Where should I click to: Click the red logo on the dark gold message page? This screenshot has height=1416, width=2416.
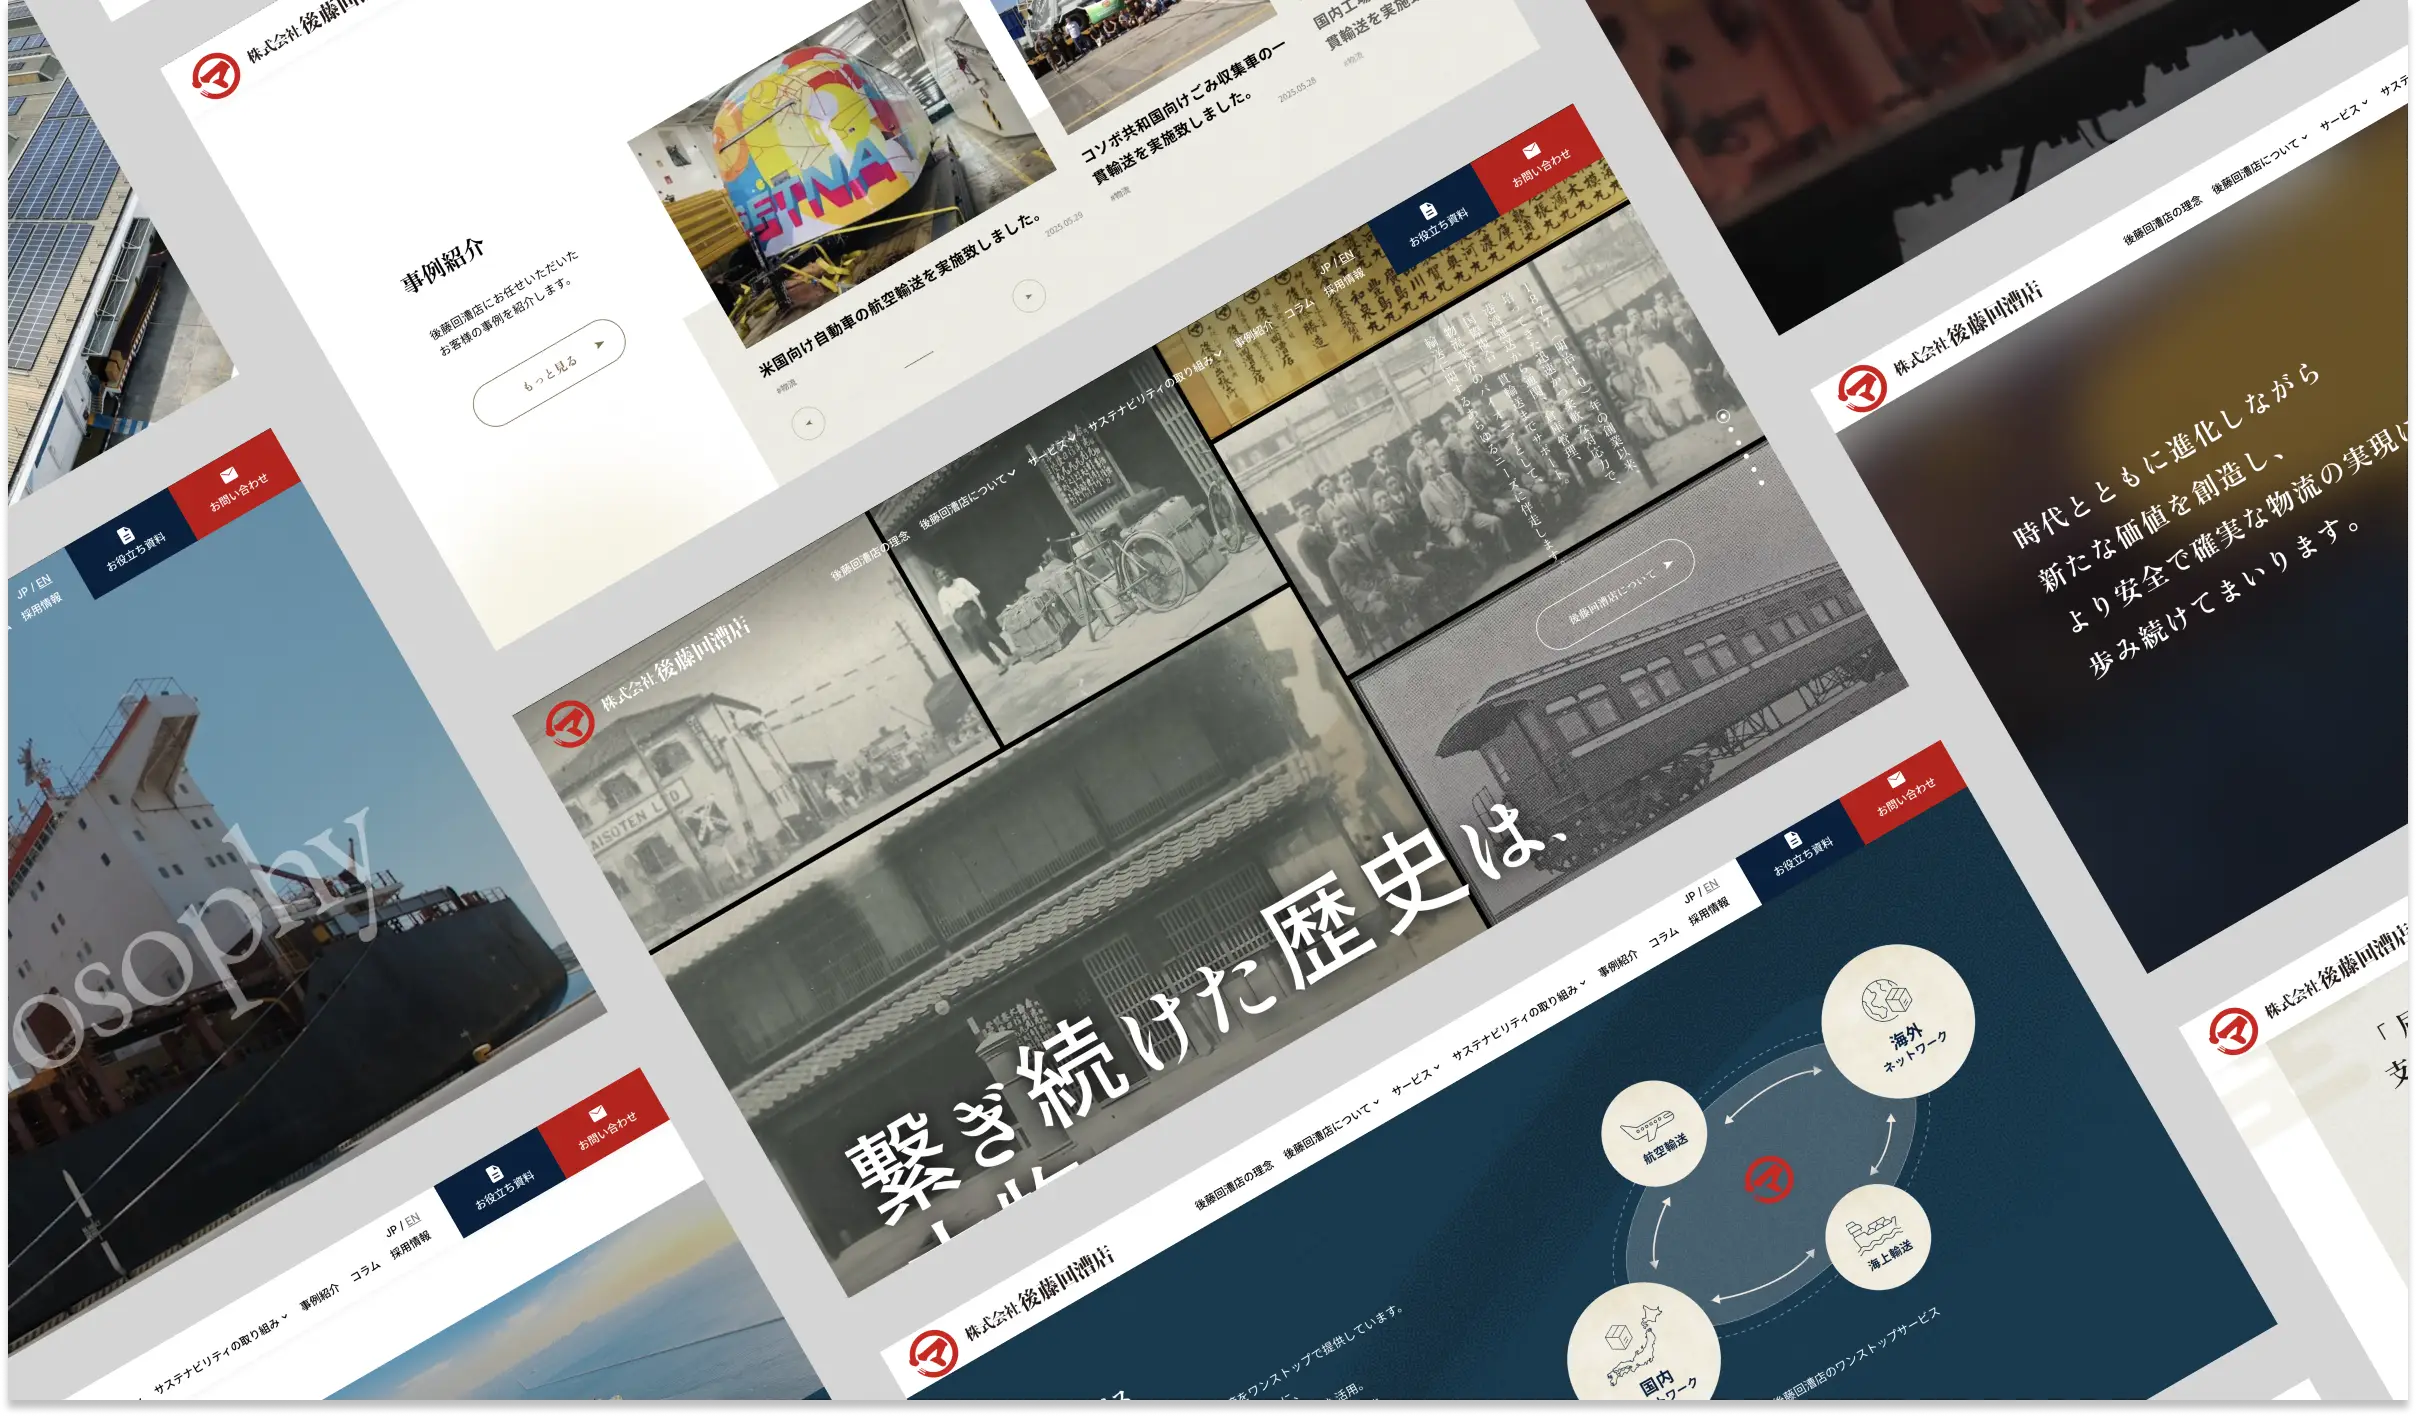[1862, 389]
